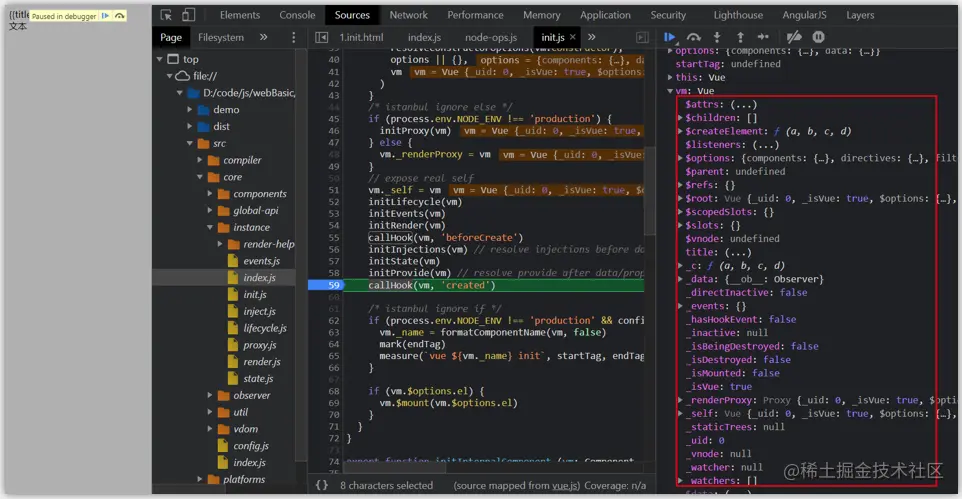
Task: Show more navigator tabs chevron
Action: click(263, 37)
